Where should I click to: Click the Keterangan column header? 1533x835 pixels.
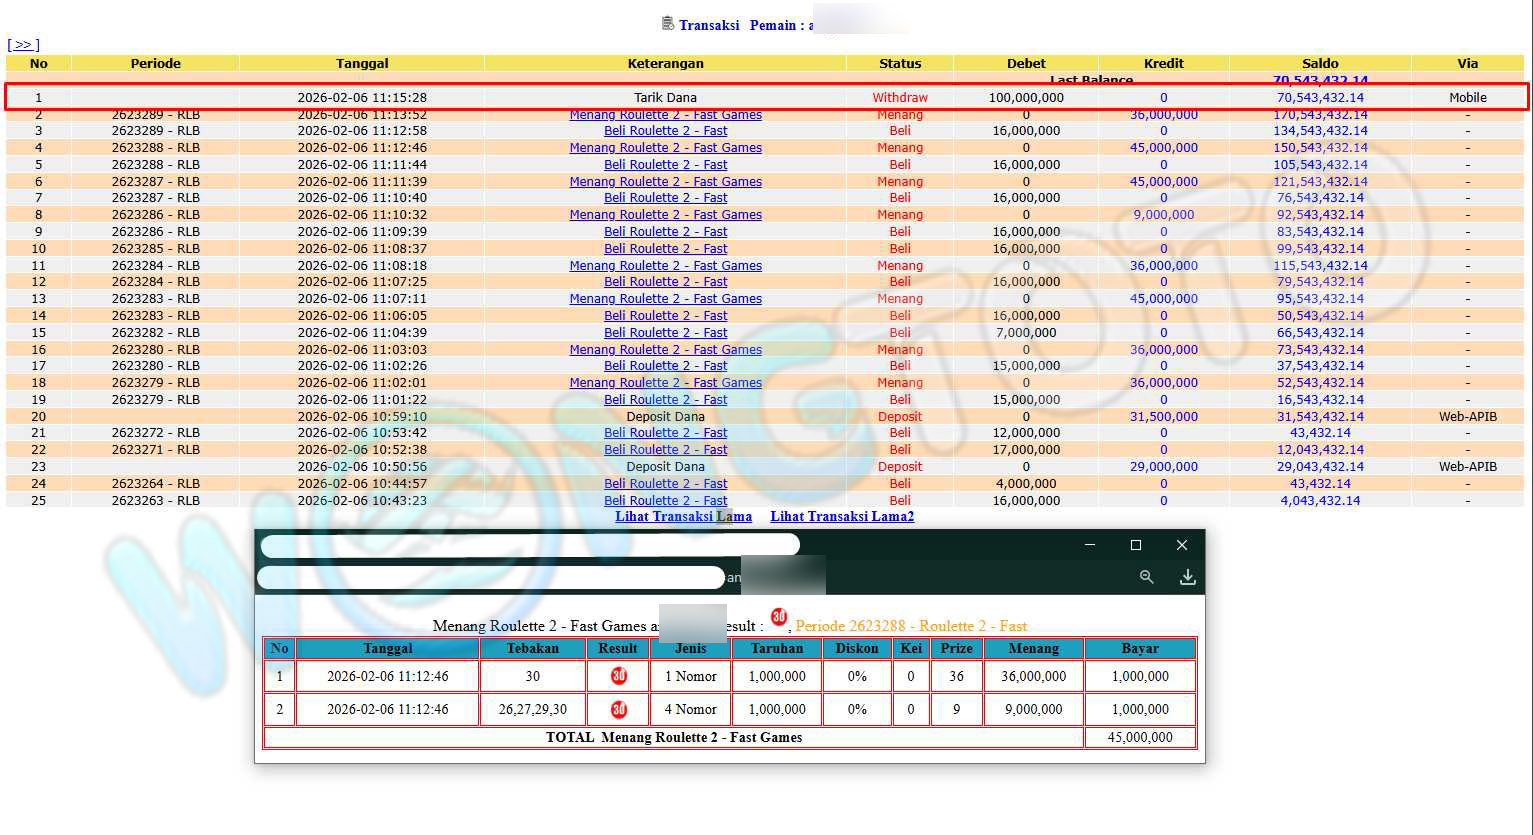(665, 63)
